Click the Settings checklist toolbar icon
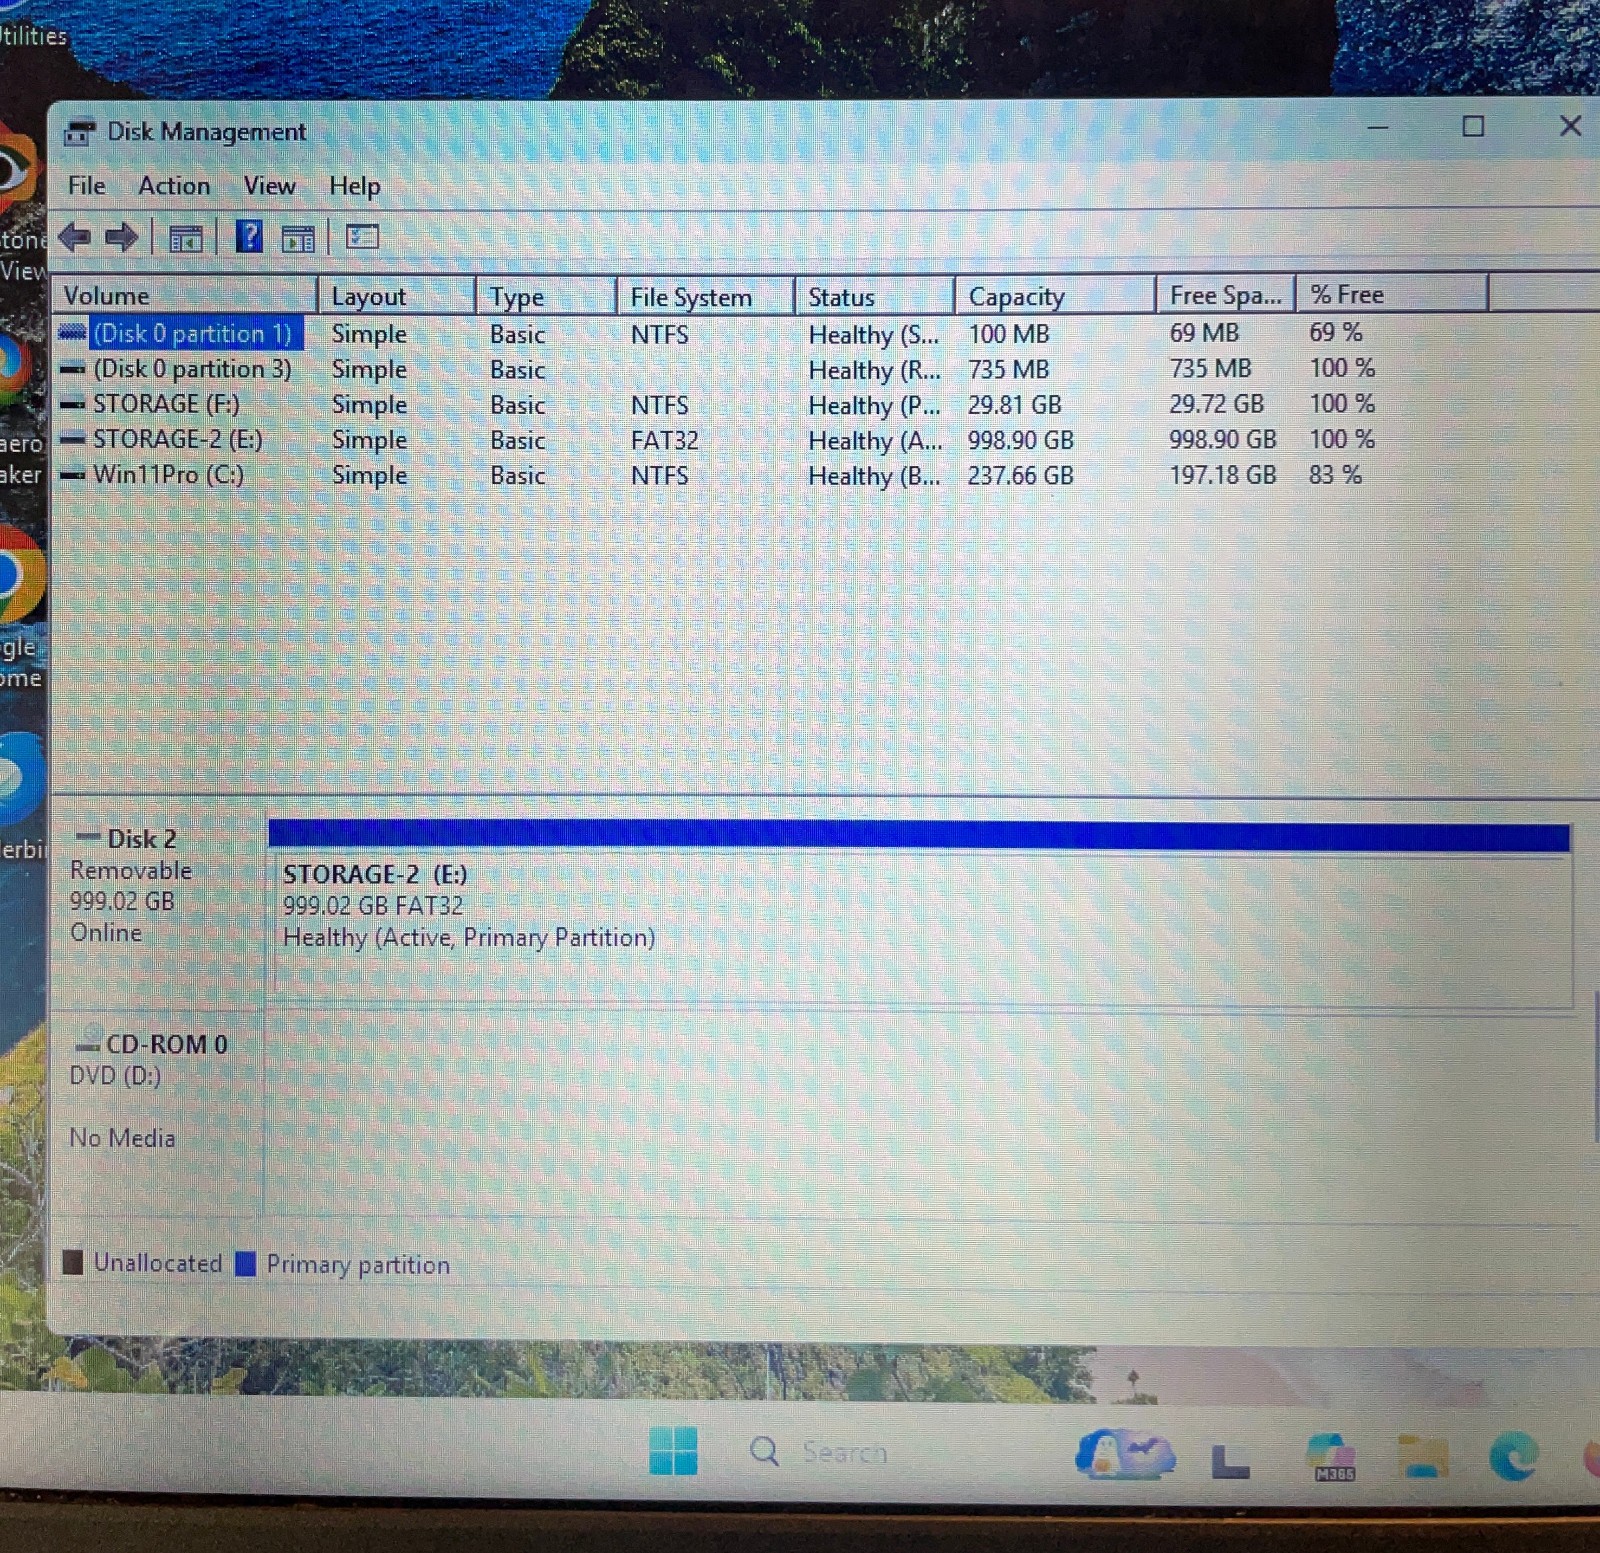Image resolution: width=1600 pixels, height=1553 pixels. 362,237
